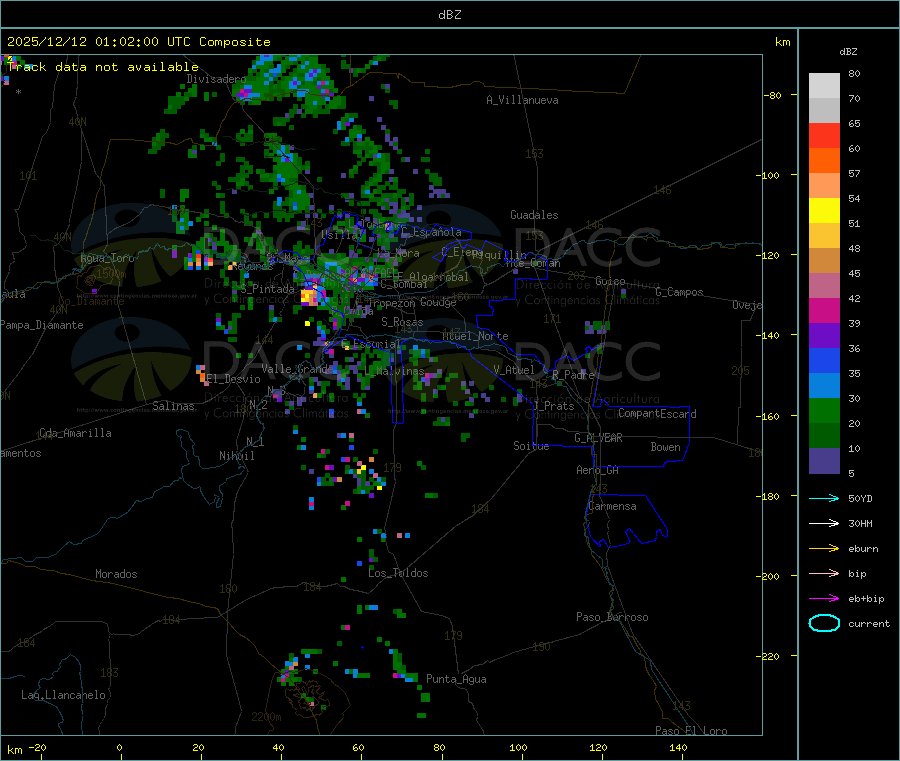Click the yellow eburn arrow in legend
The height and width of the screenshot is (761, 900).
(824, 549)
